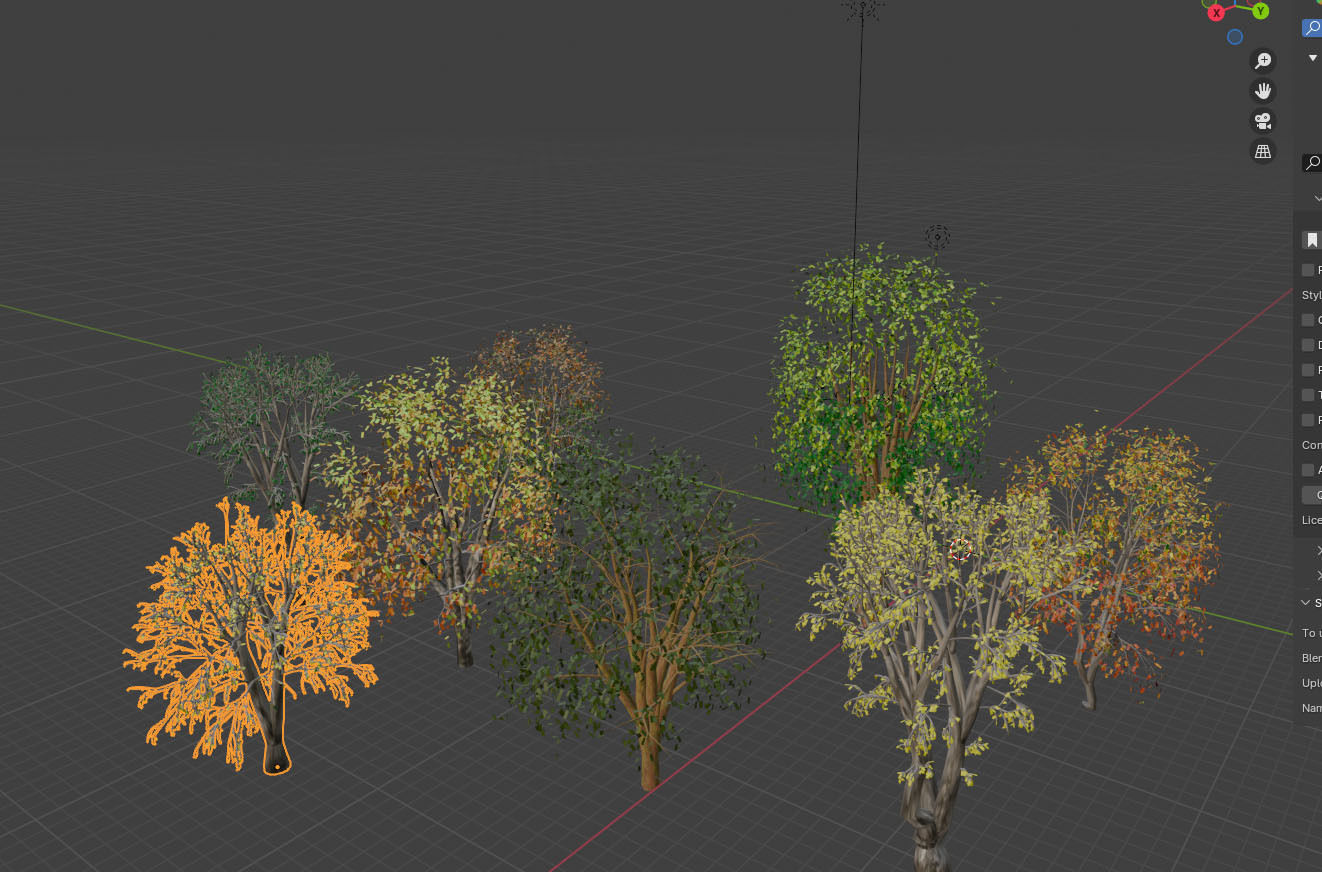Tick the checkbox between bookmark icon and Style label

1308,270
